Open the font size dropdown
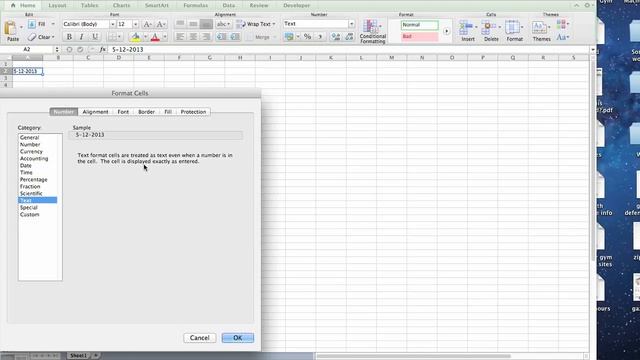 point(136,24)
